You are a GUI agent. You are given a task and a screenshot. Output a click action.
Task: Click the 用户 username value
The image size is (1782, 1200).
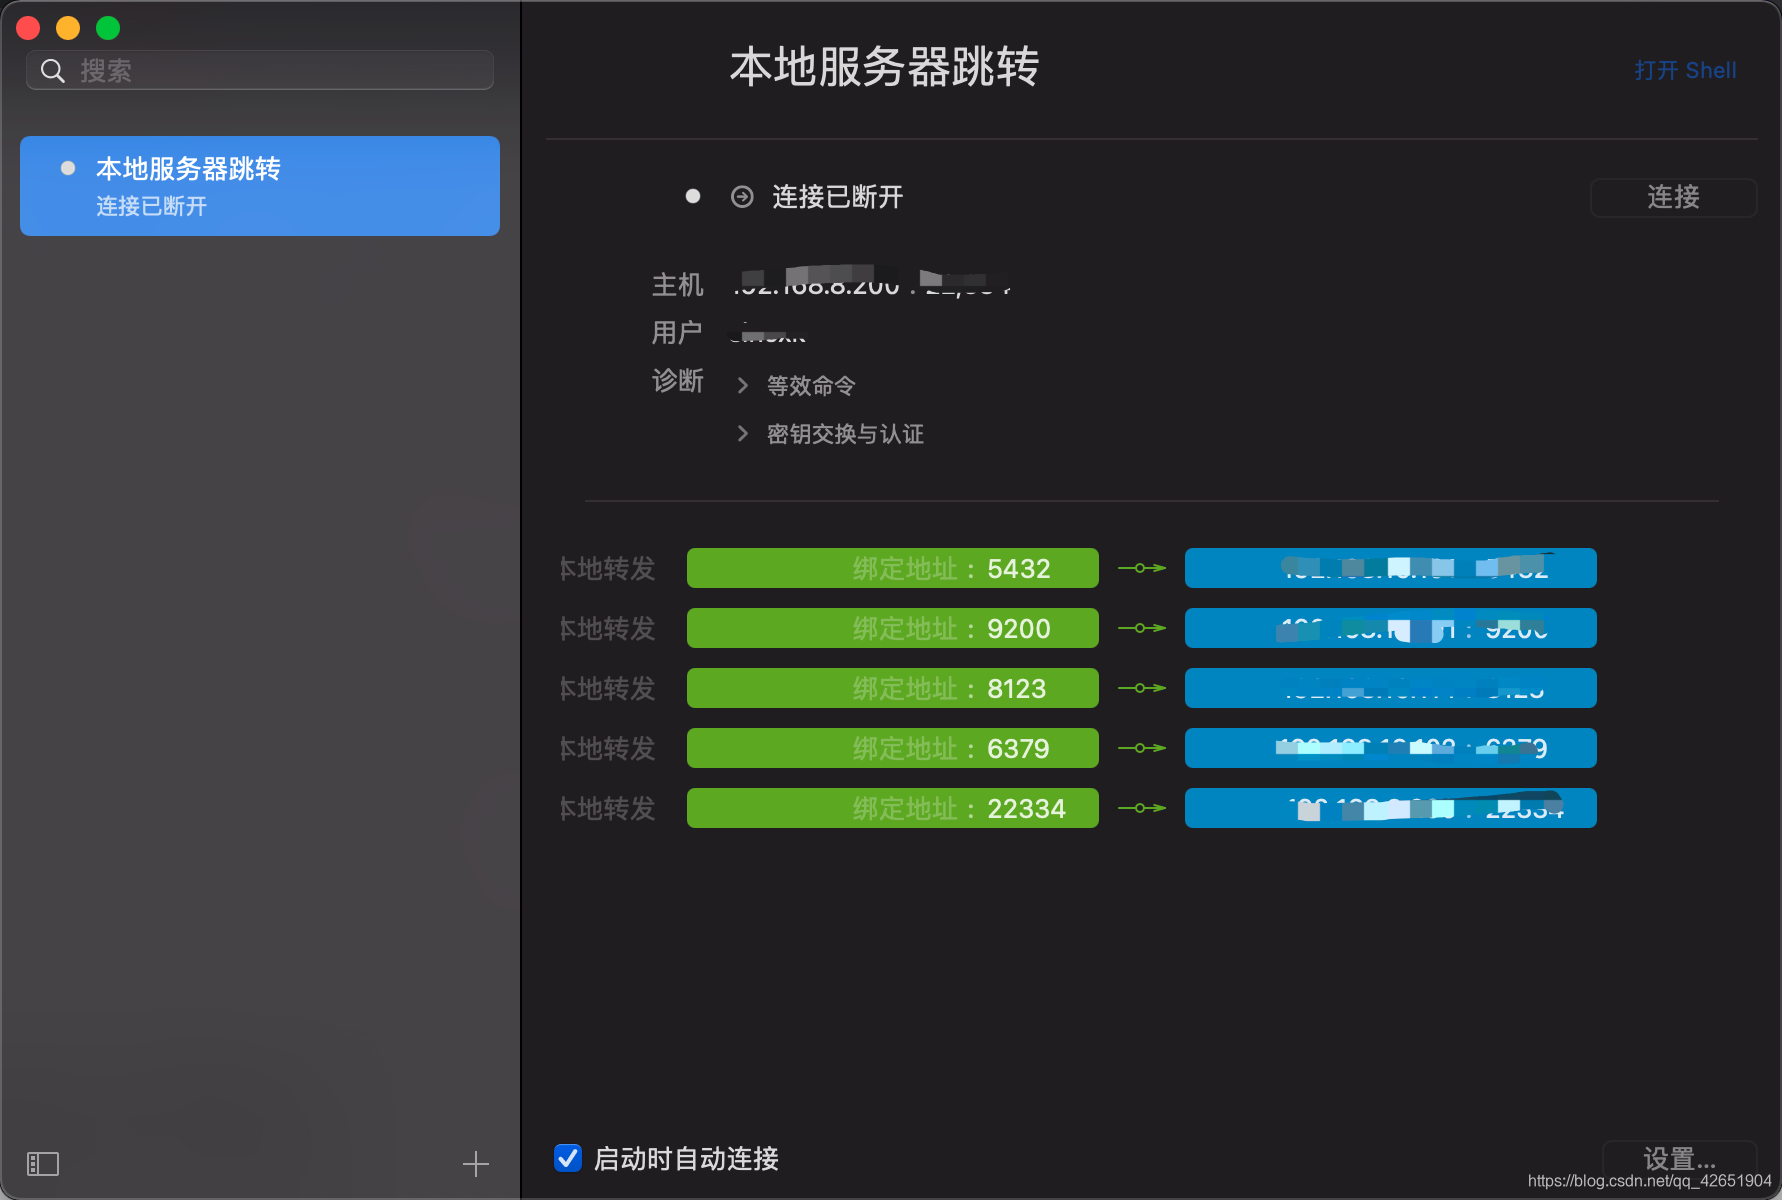coord(768,333)
